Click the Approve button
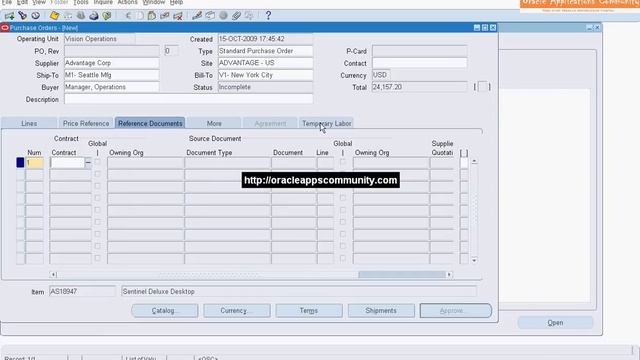Image resolution: width=640 pixels, height=360 pixels. (456, 311)
